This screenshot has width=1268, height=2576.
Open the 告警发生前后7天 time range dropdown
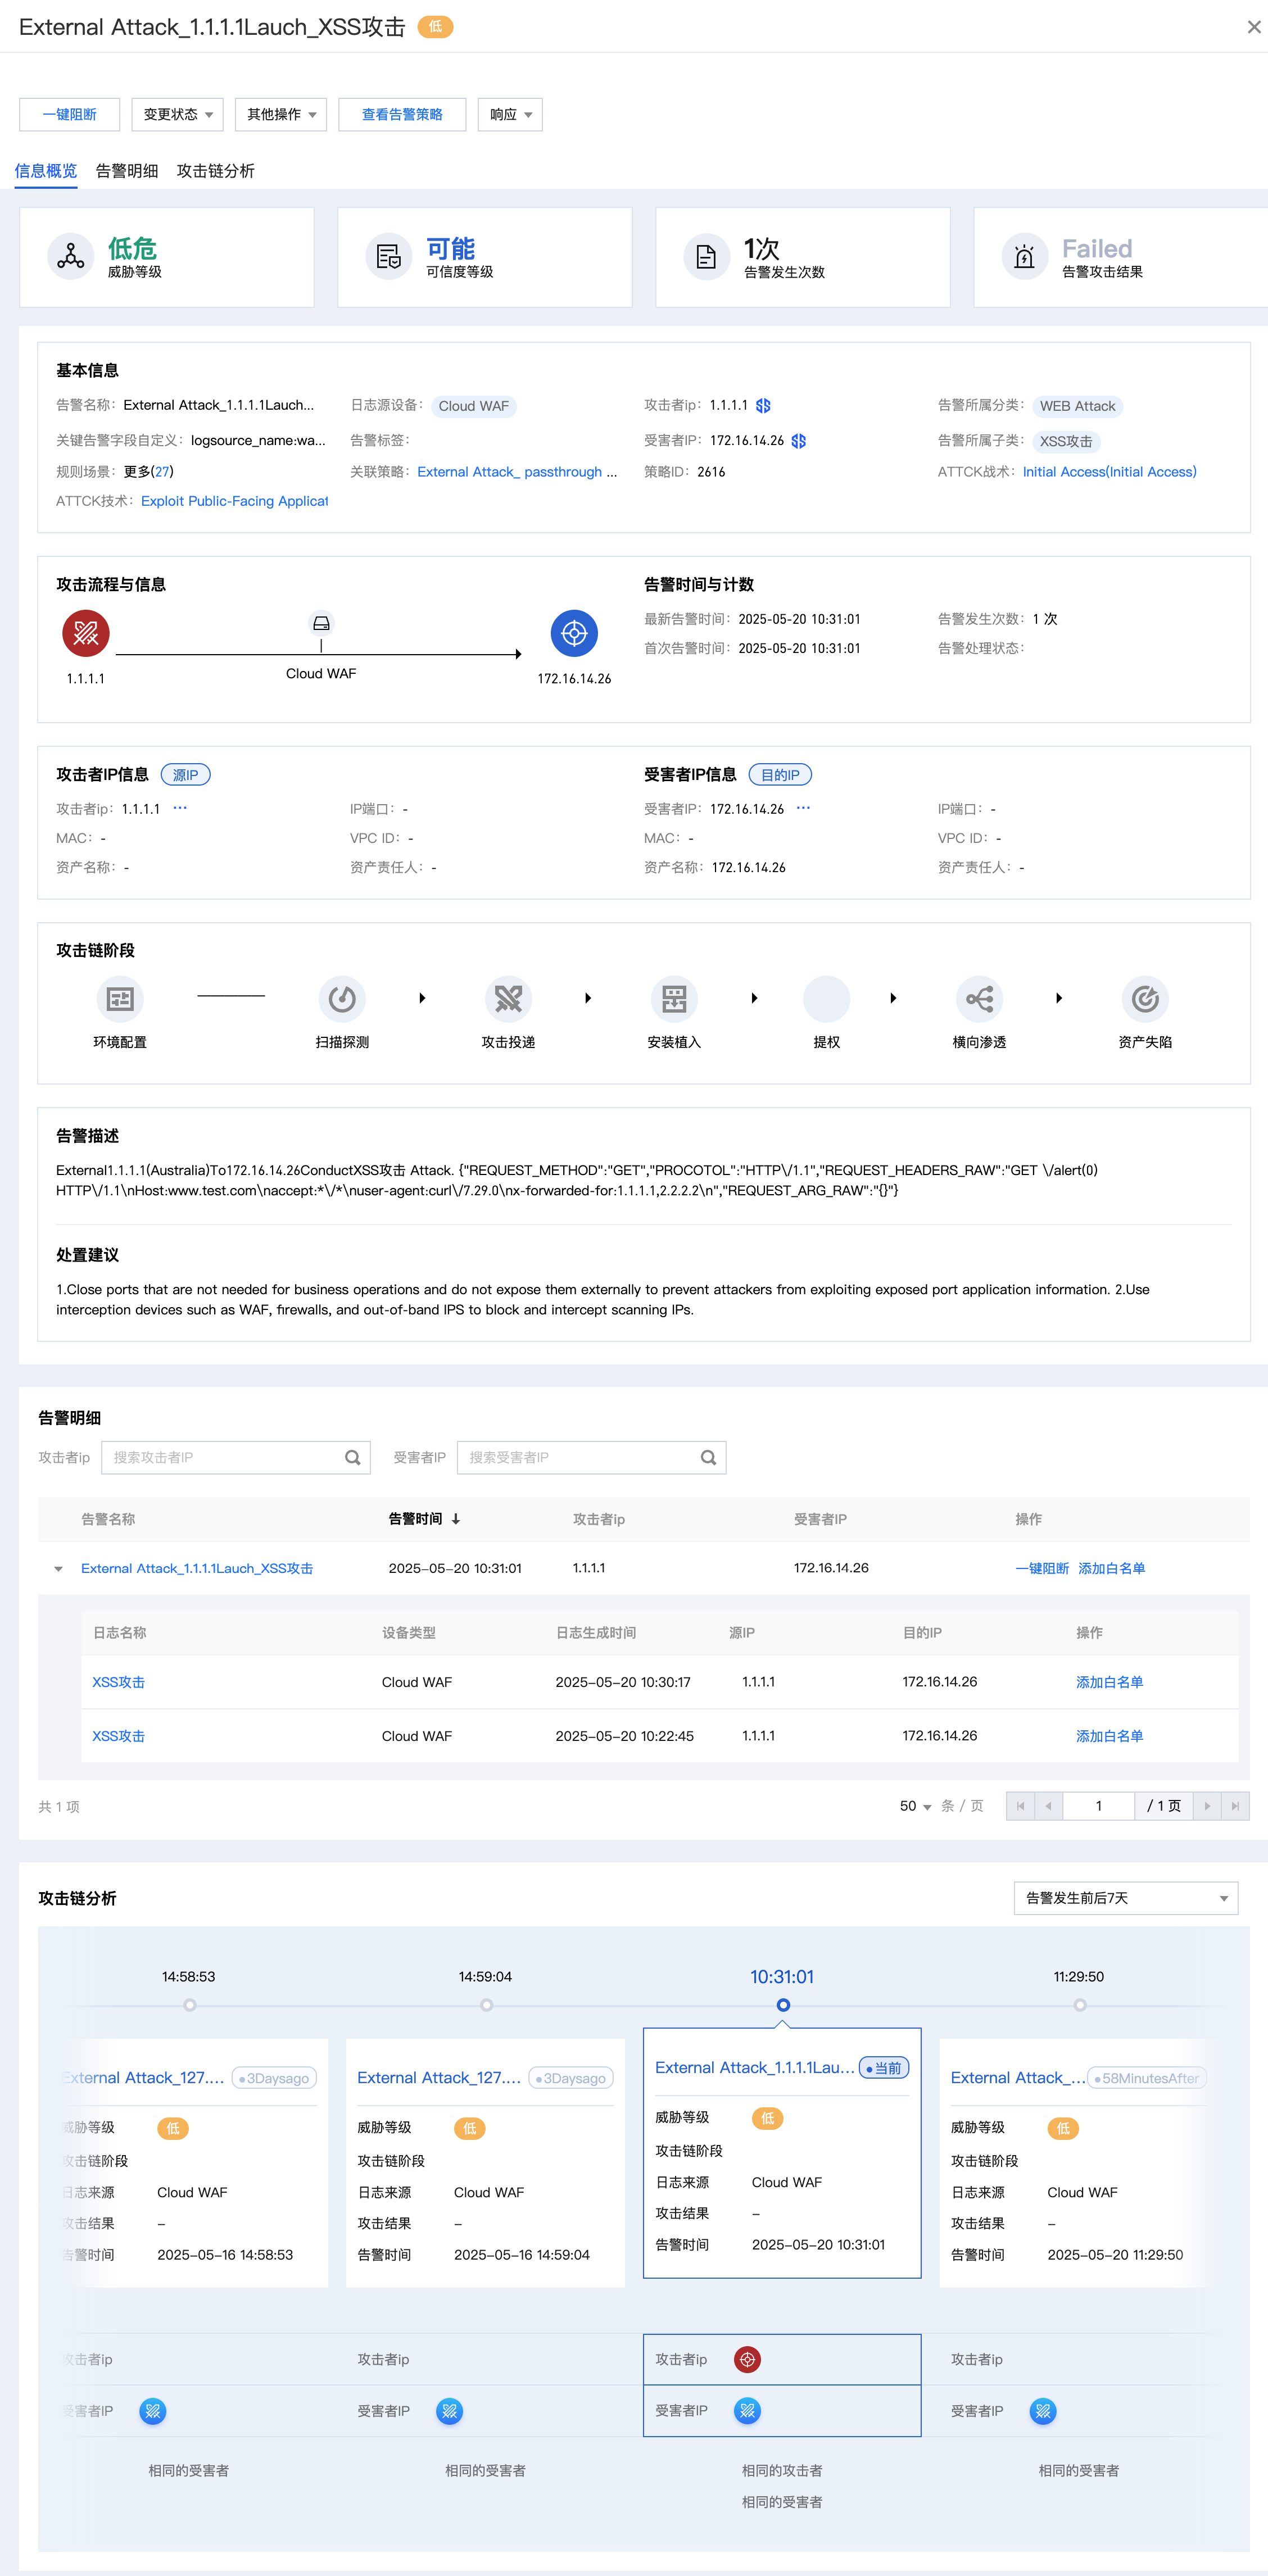coord(1126,1898)
